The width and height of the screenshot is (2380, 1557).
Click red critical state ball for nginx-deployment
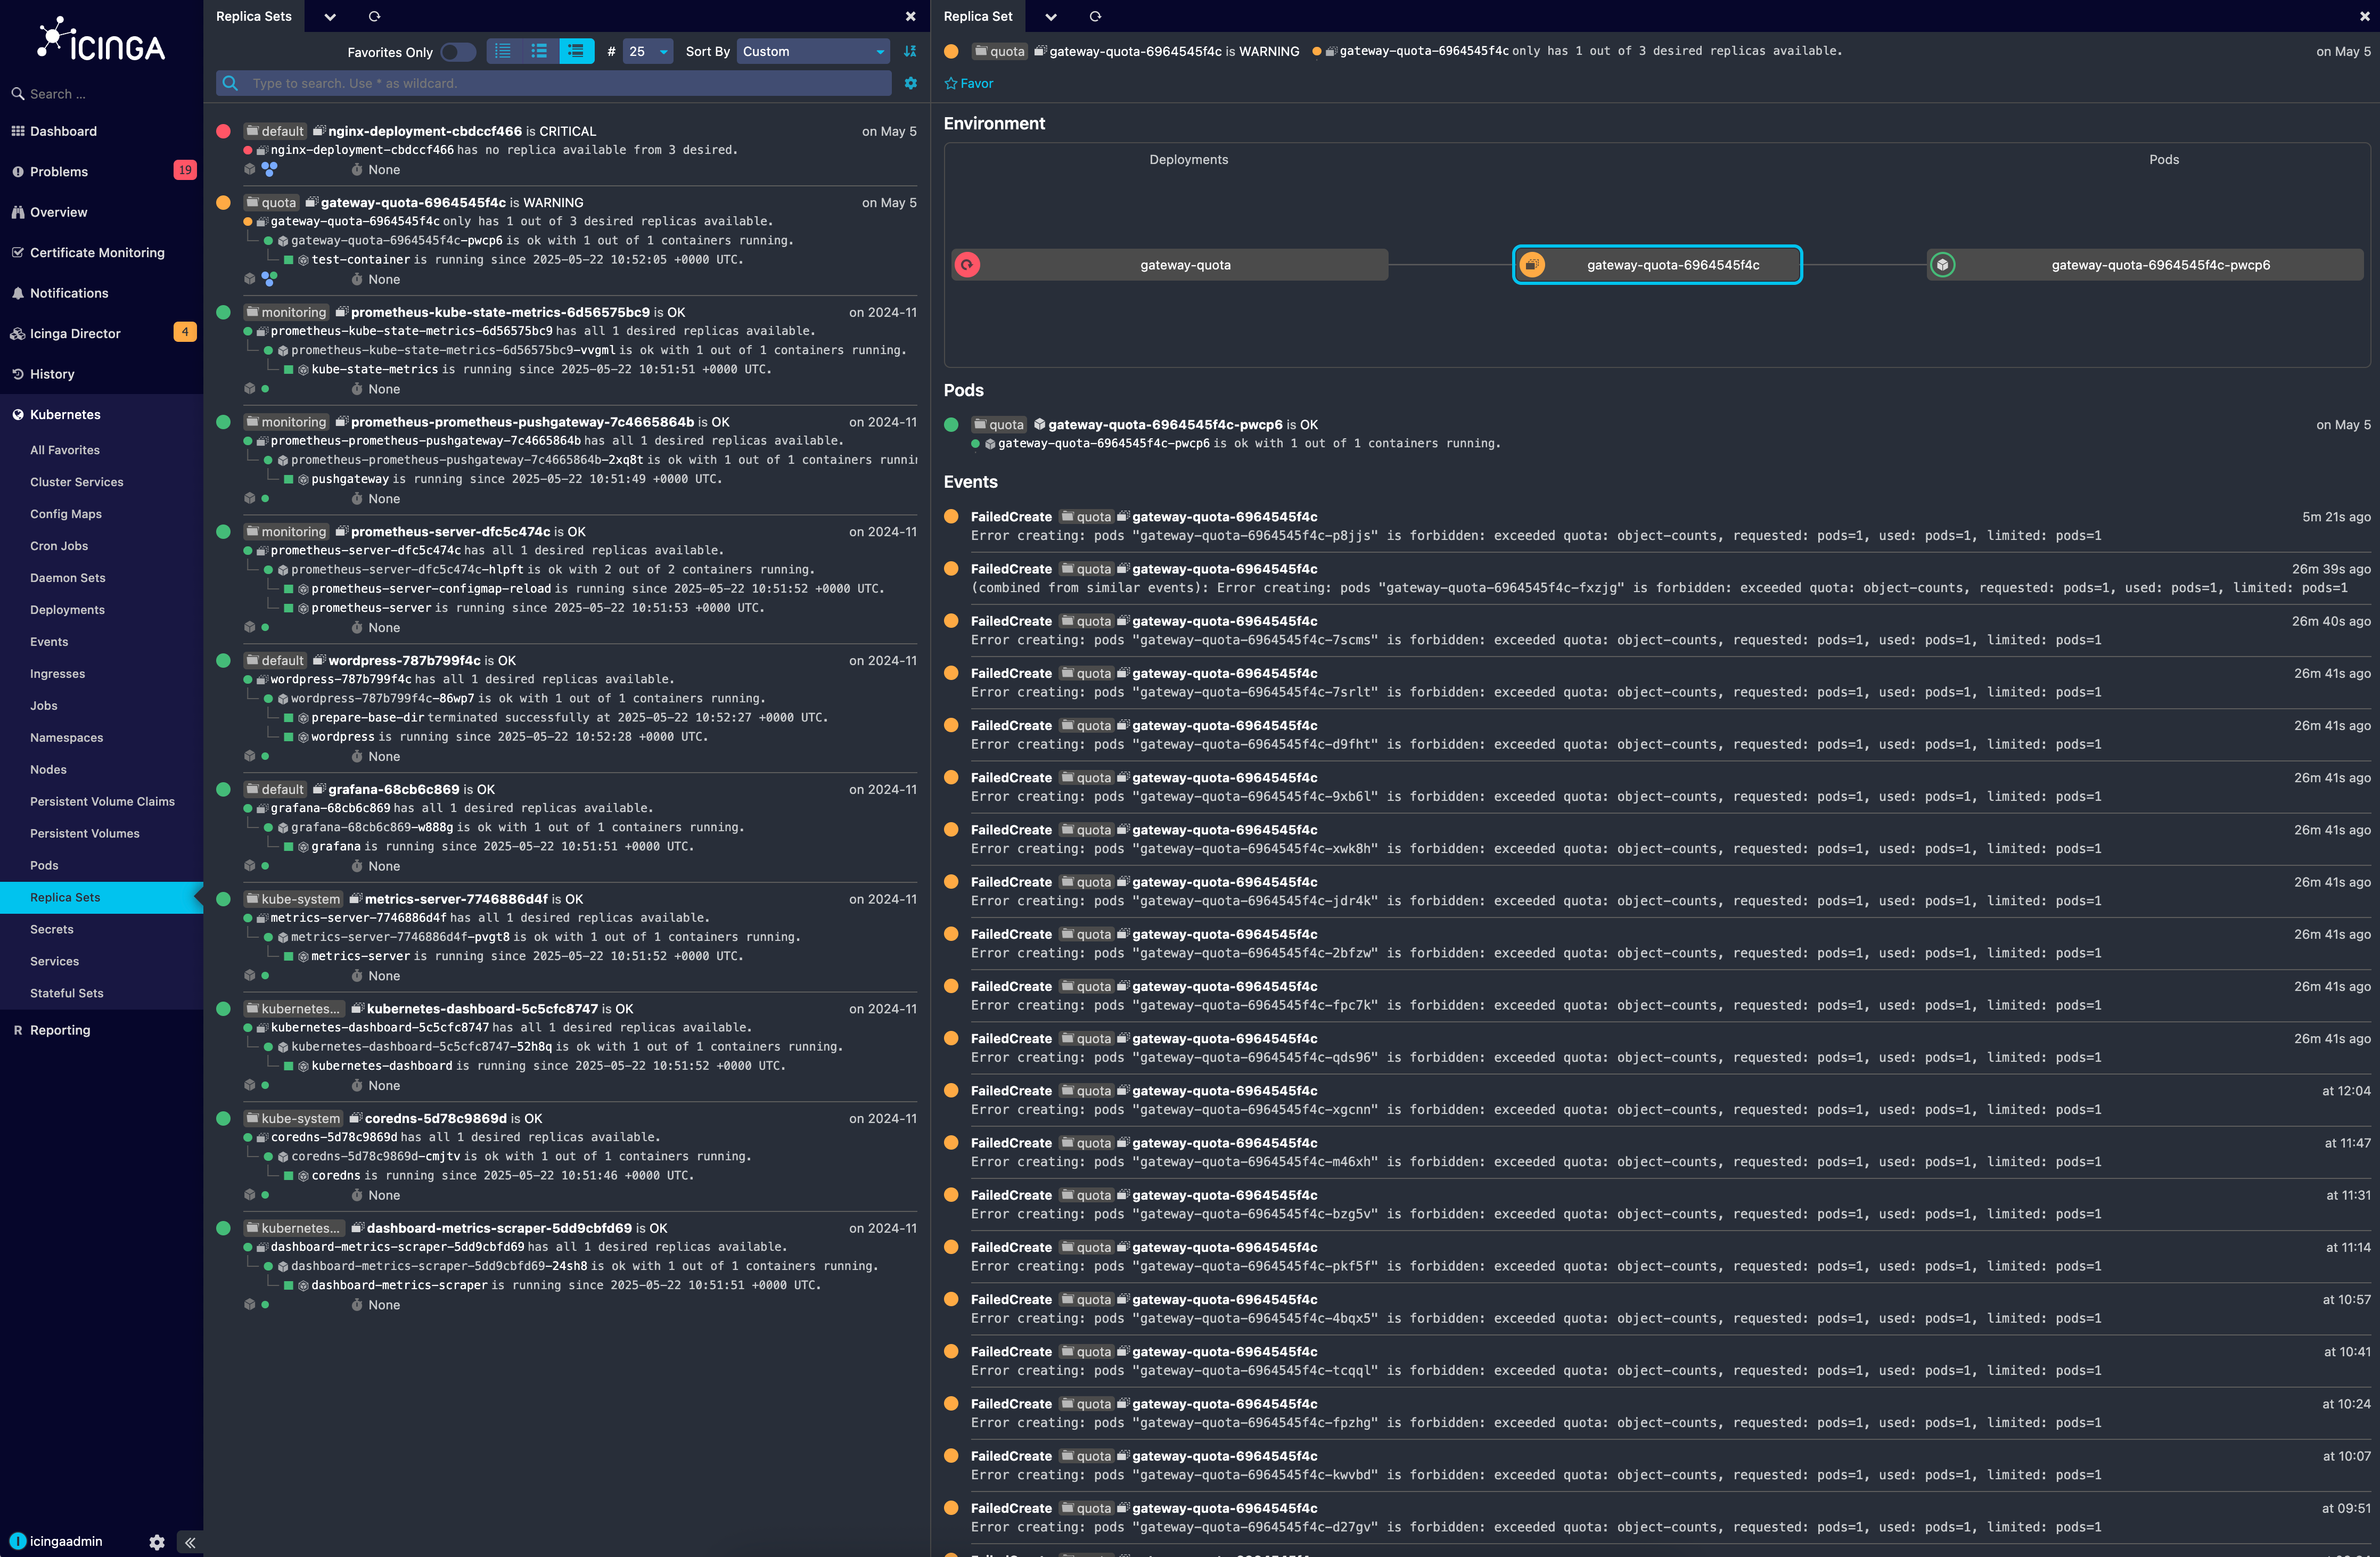pos(224,131)
